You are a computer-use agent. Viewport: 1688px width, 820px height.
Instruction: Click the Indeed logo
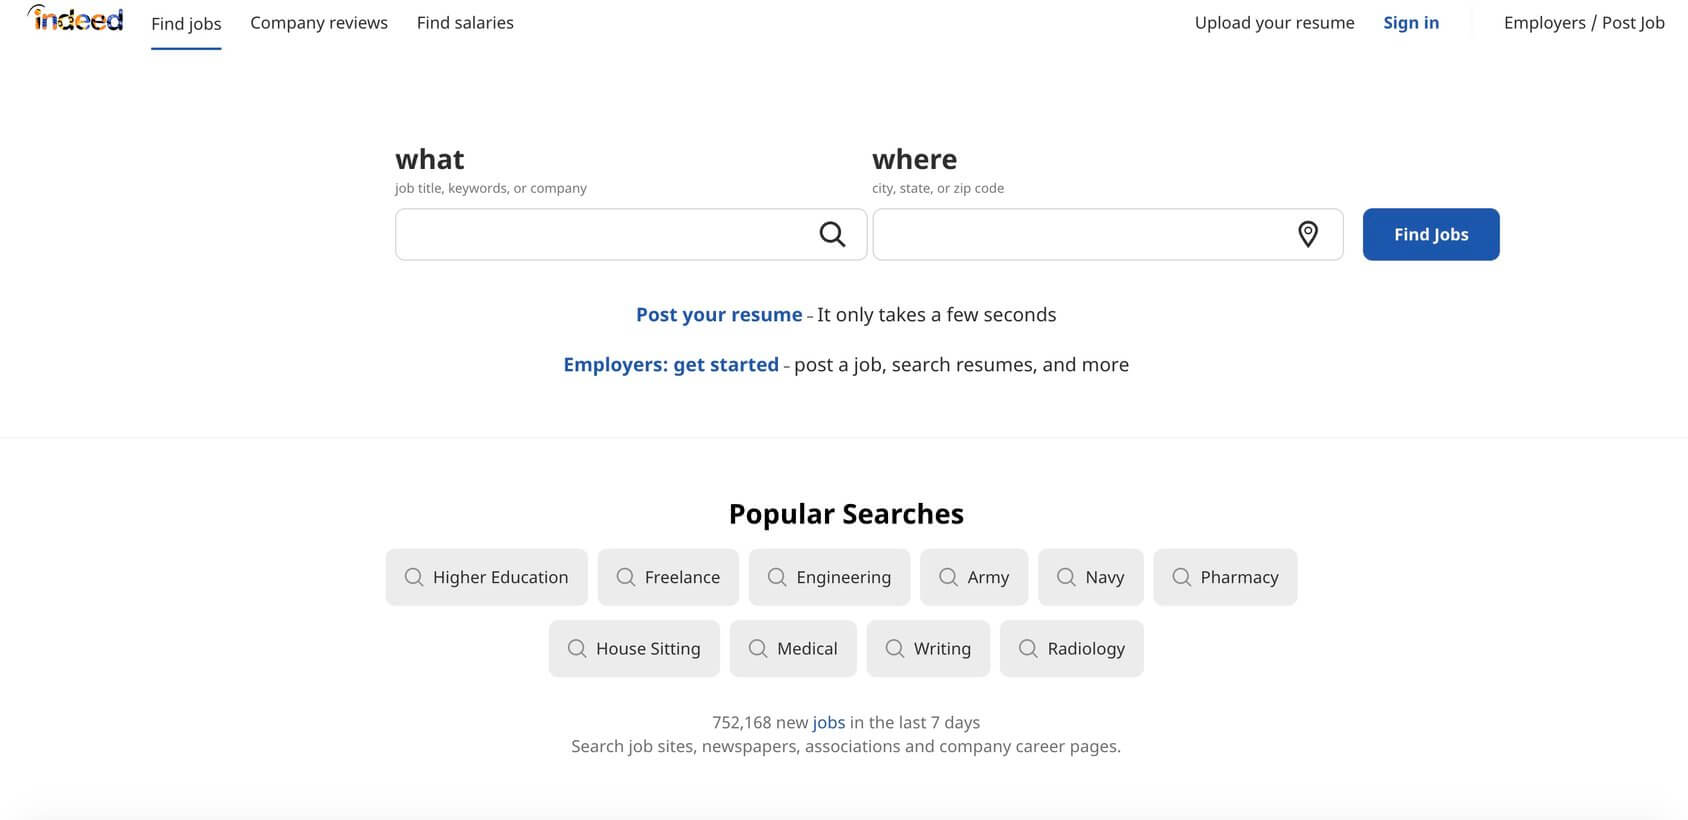click(76, 19)
